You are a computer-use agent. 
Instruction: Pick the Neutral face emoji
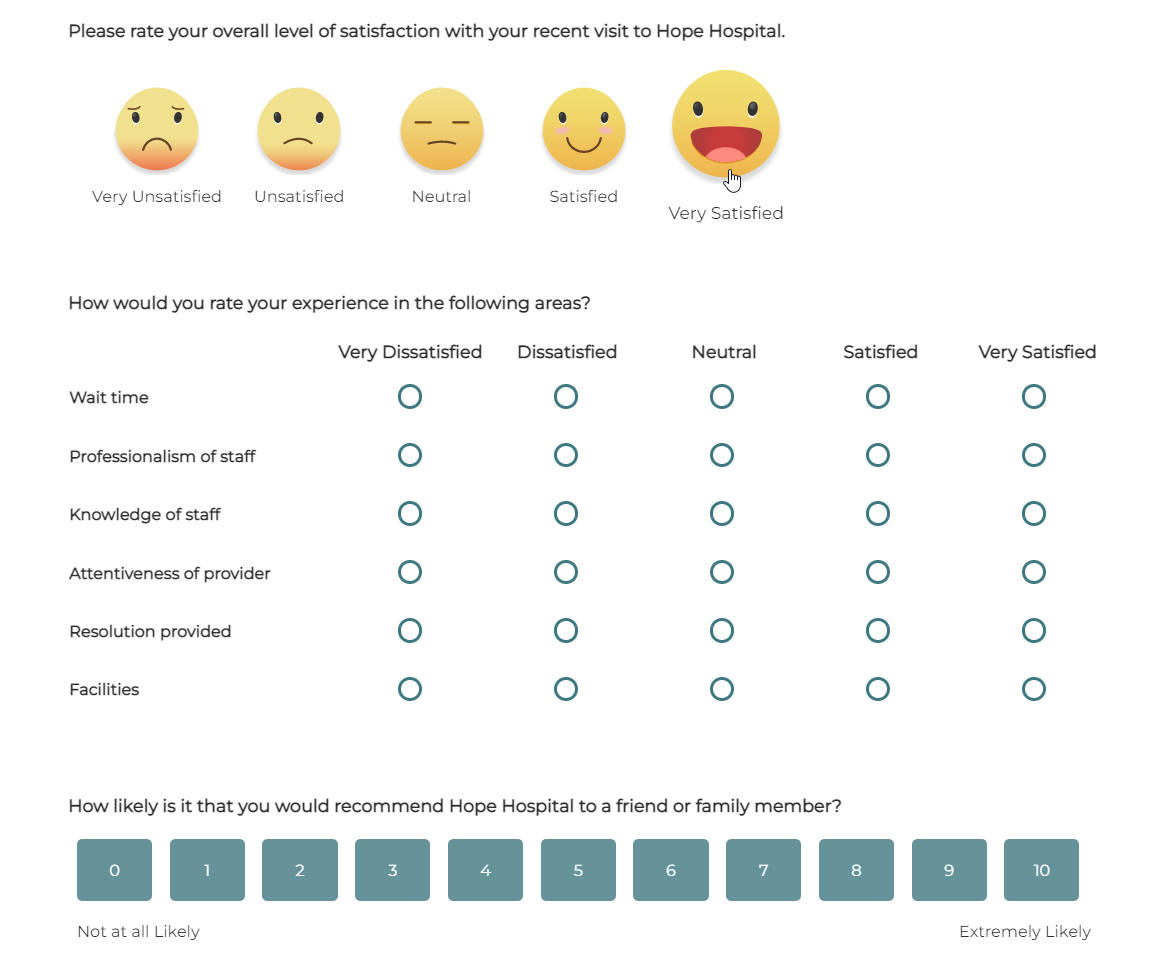pyautogui.click(x=442, y=129)
